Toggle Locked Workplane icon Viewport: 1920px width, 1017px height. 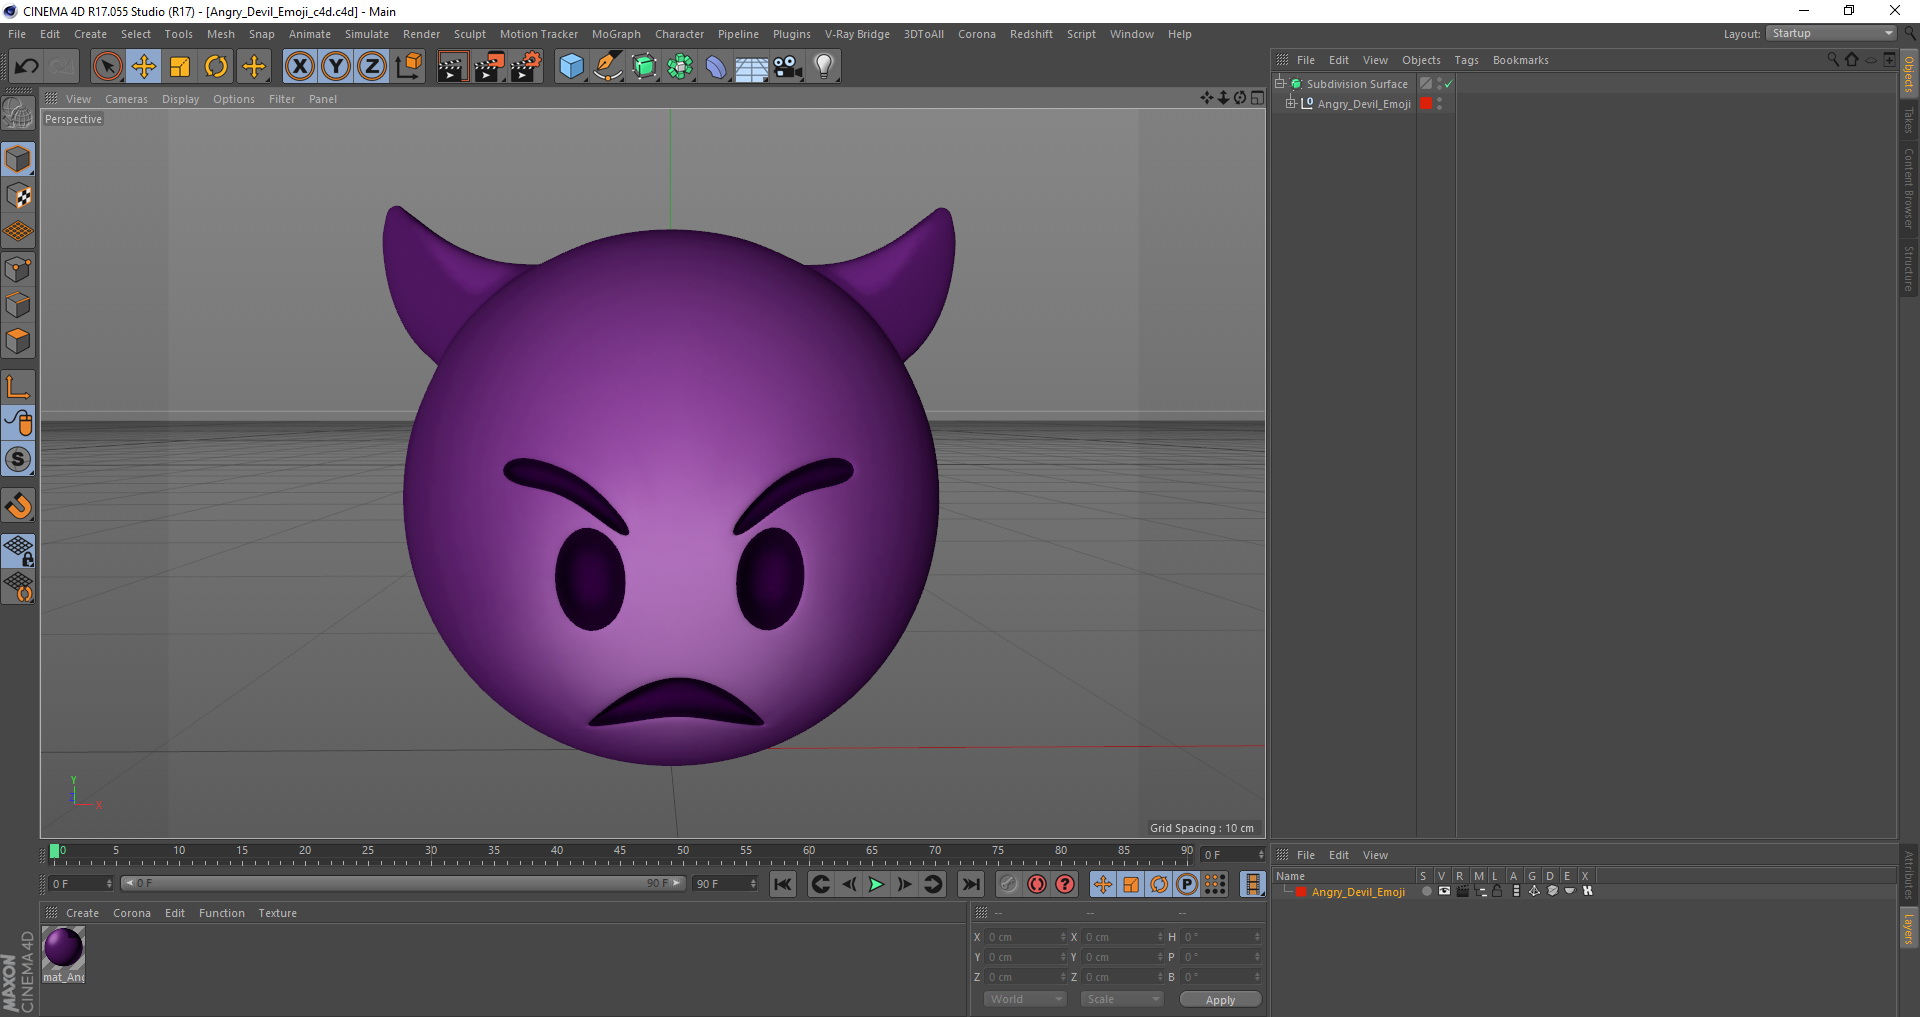coord(18,550)
